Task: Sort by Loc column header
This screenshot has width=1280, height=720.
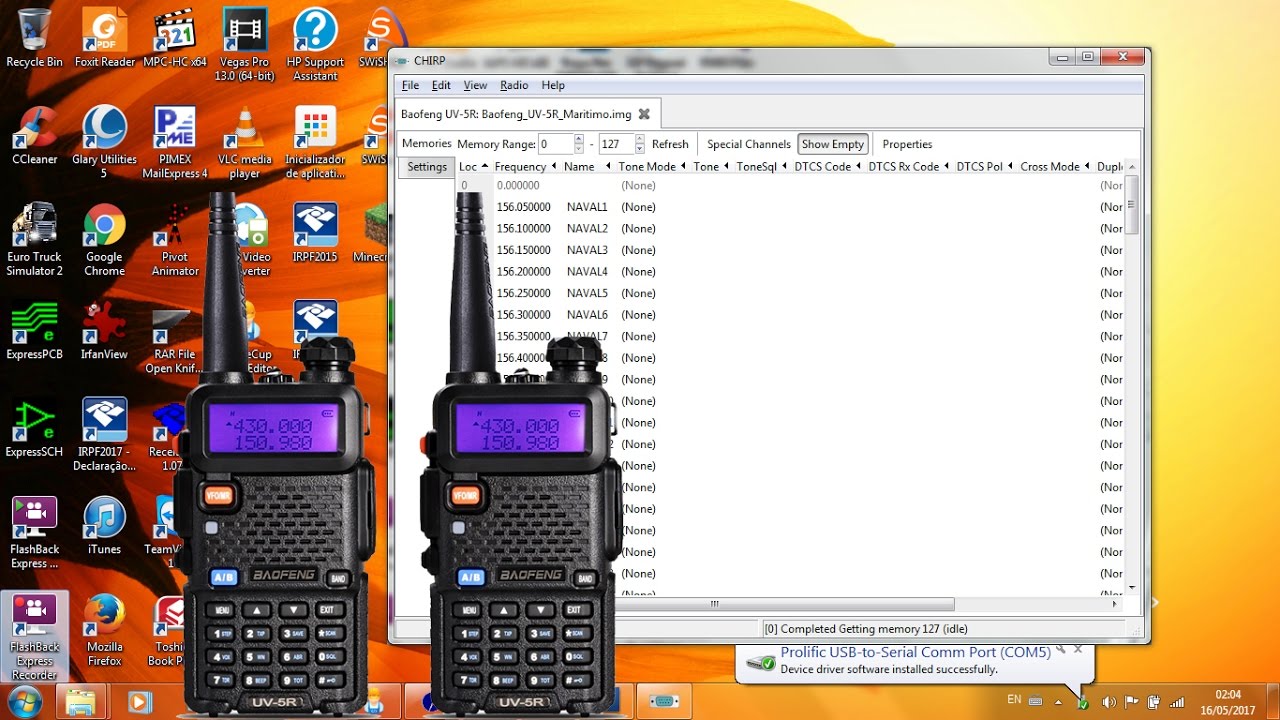Action: (x=474, y=167)
